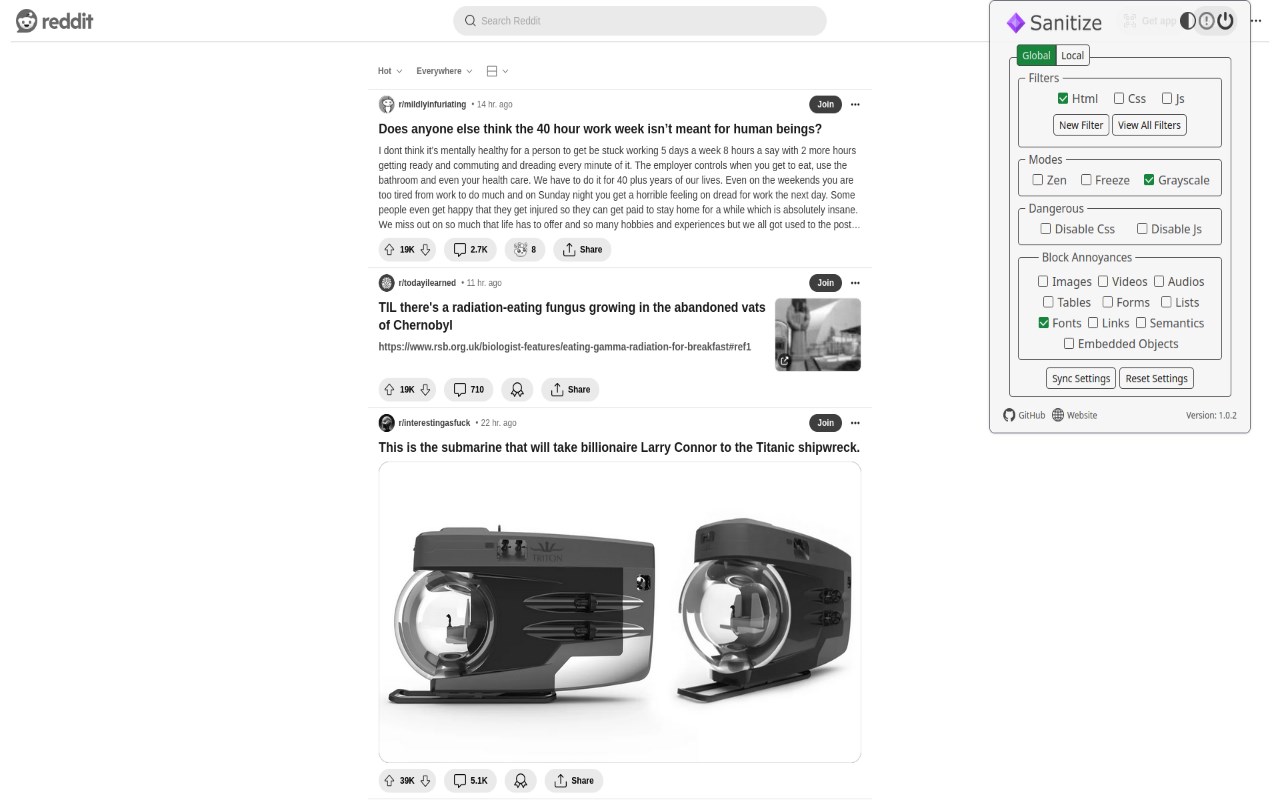
Task: Click the Search Reddit input field
Action: click(640, 21)
